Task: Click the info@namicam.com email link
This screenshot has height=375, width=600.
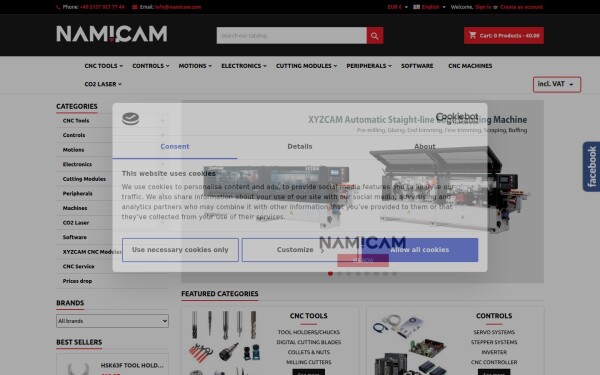Action: 178,7
